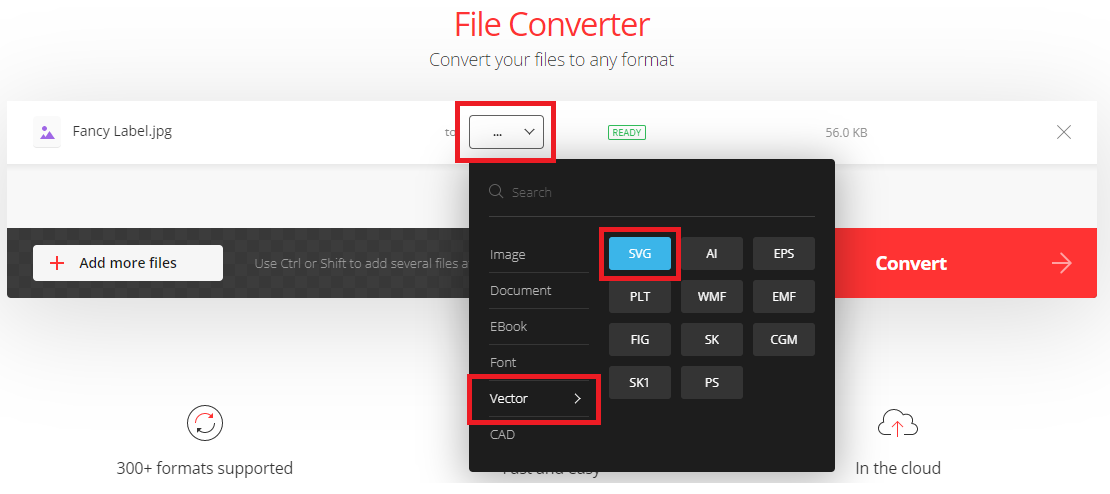Click the image file icon beside Fancy Label.jpg
This screenshot has width=1110, height=494.
pyautogui.click(x=46, y=132)
